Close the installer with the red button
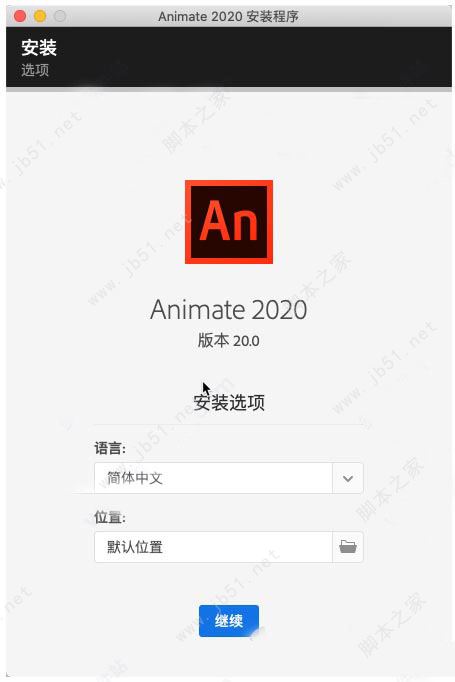Screen dimensions: 455x682 point(20,17)
